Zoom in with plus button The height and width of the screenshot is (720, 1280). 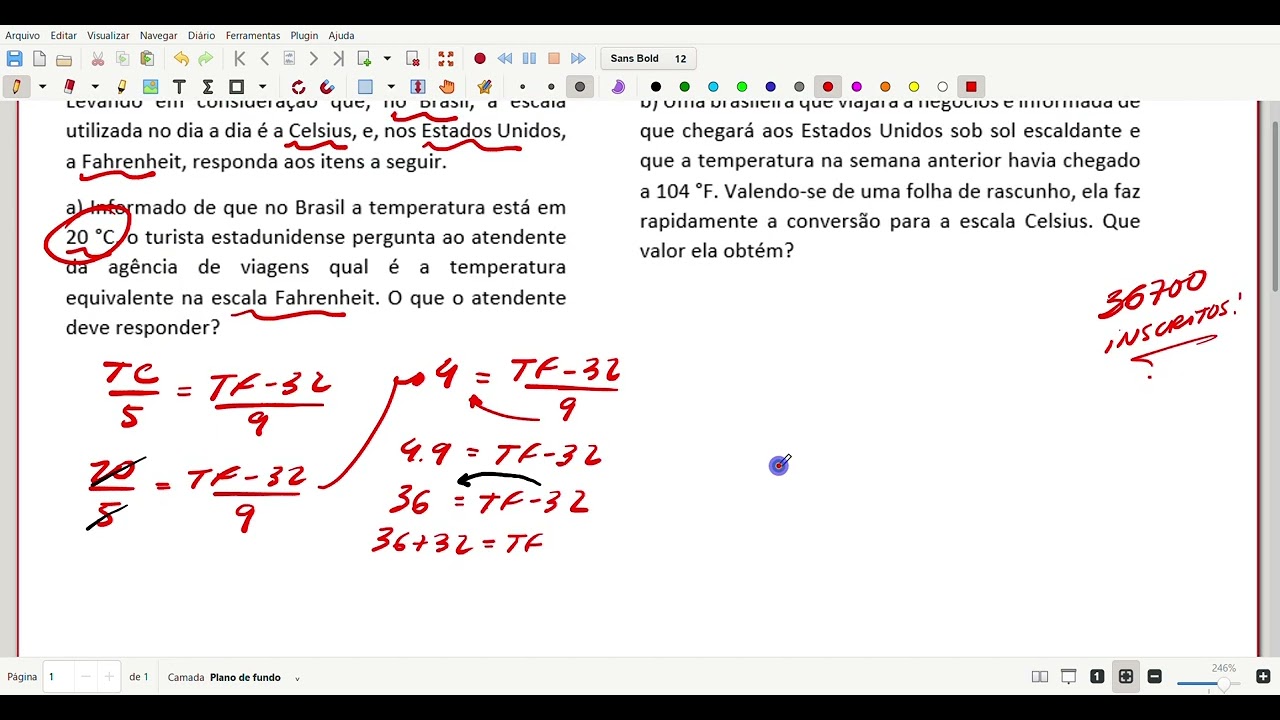[x=1263, y=677]
